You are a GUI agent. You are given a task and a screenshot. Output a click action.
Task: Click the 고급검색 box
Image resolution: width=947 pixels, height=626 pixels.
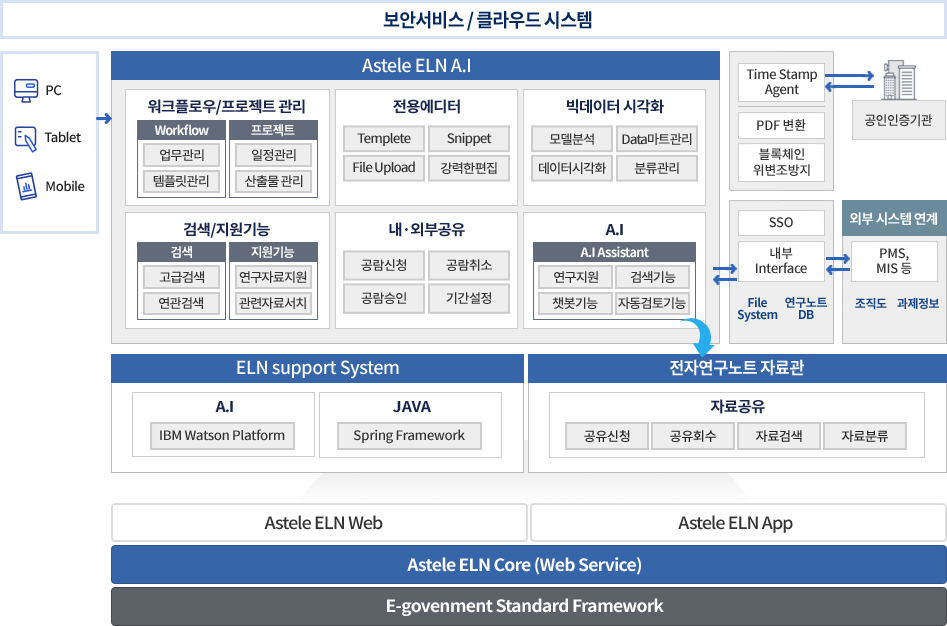182,277
